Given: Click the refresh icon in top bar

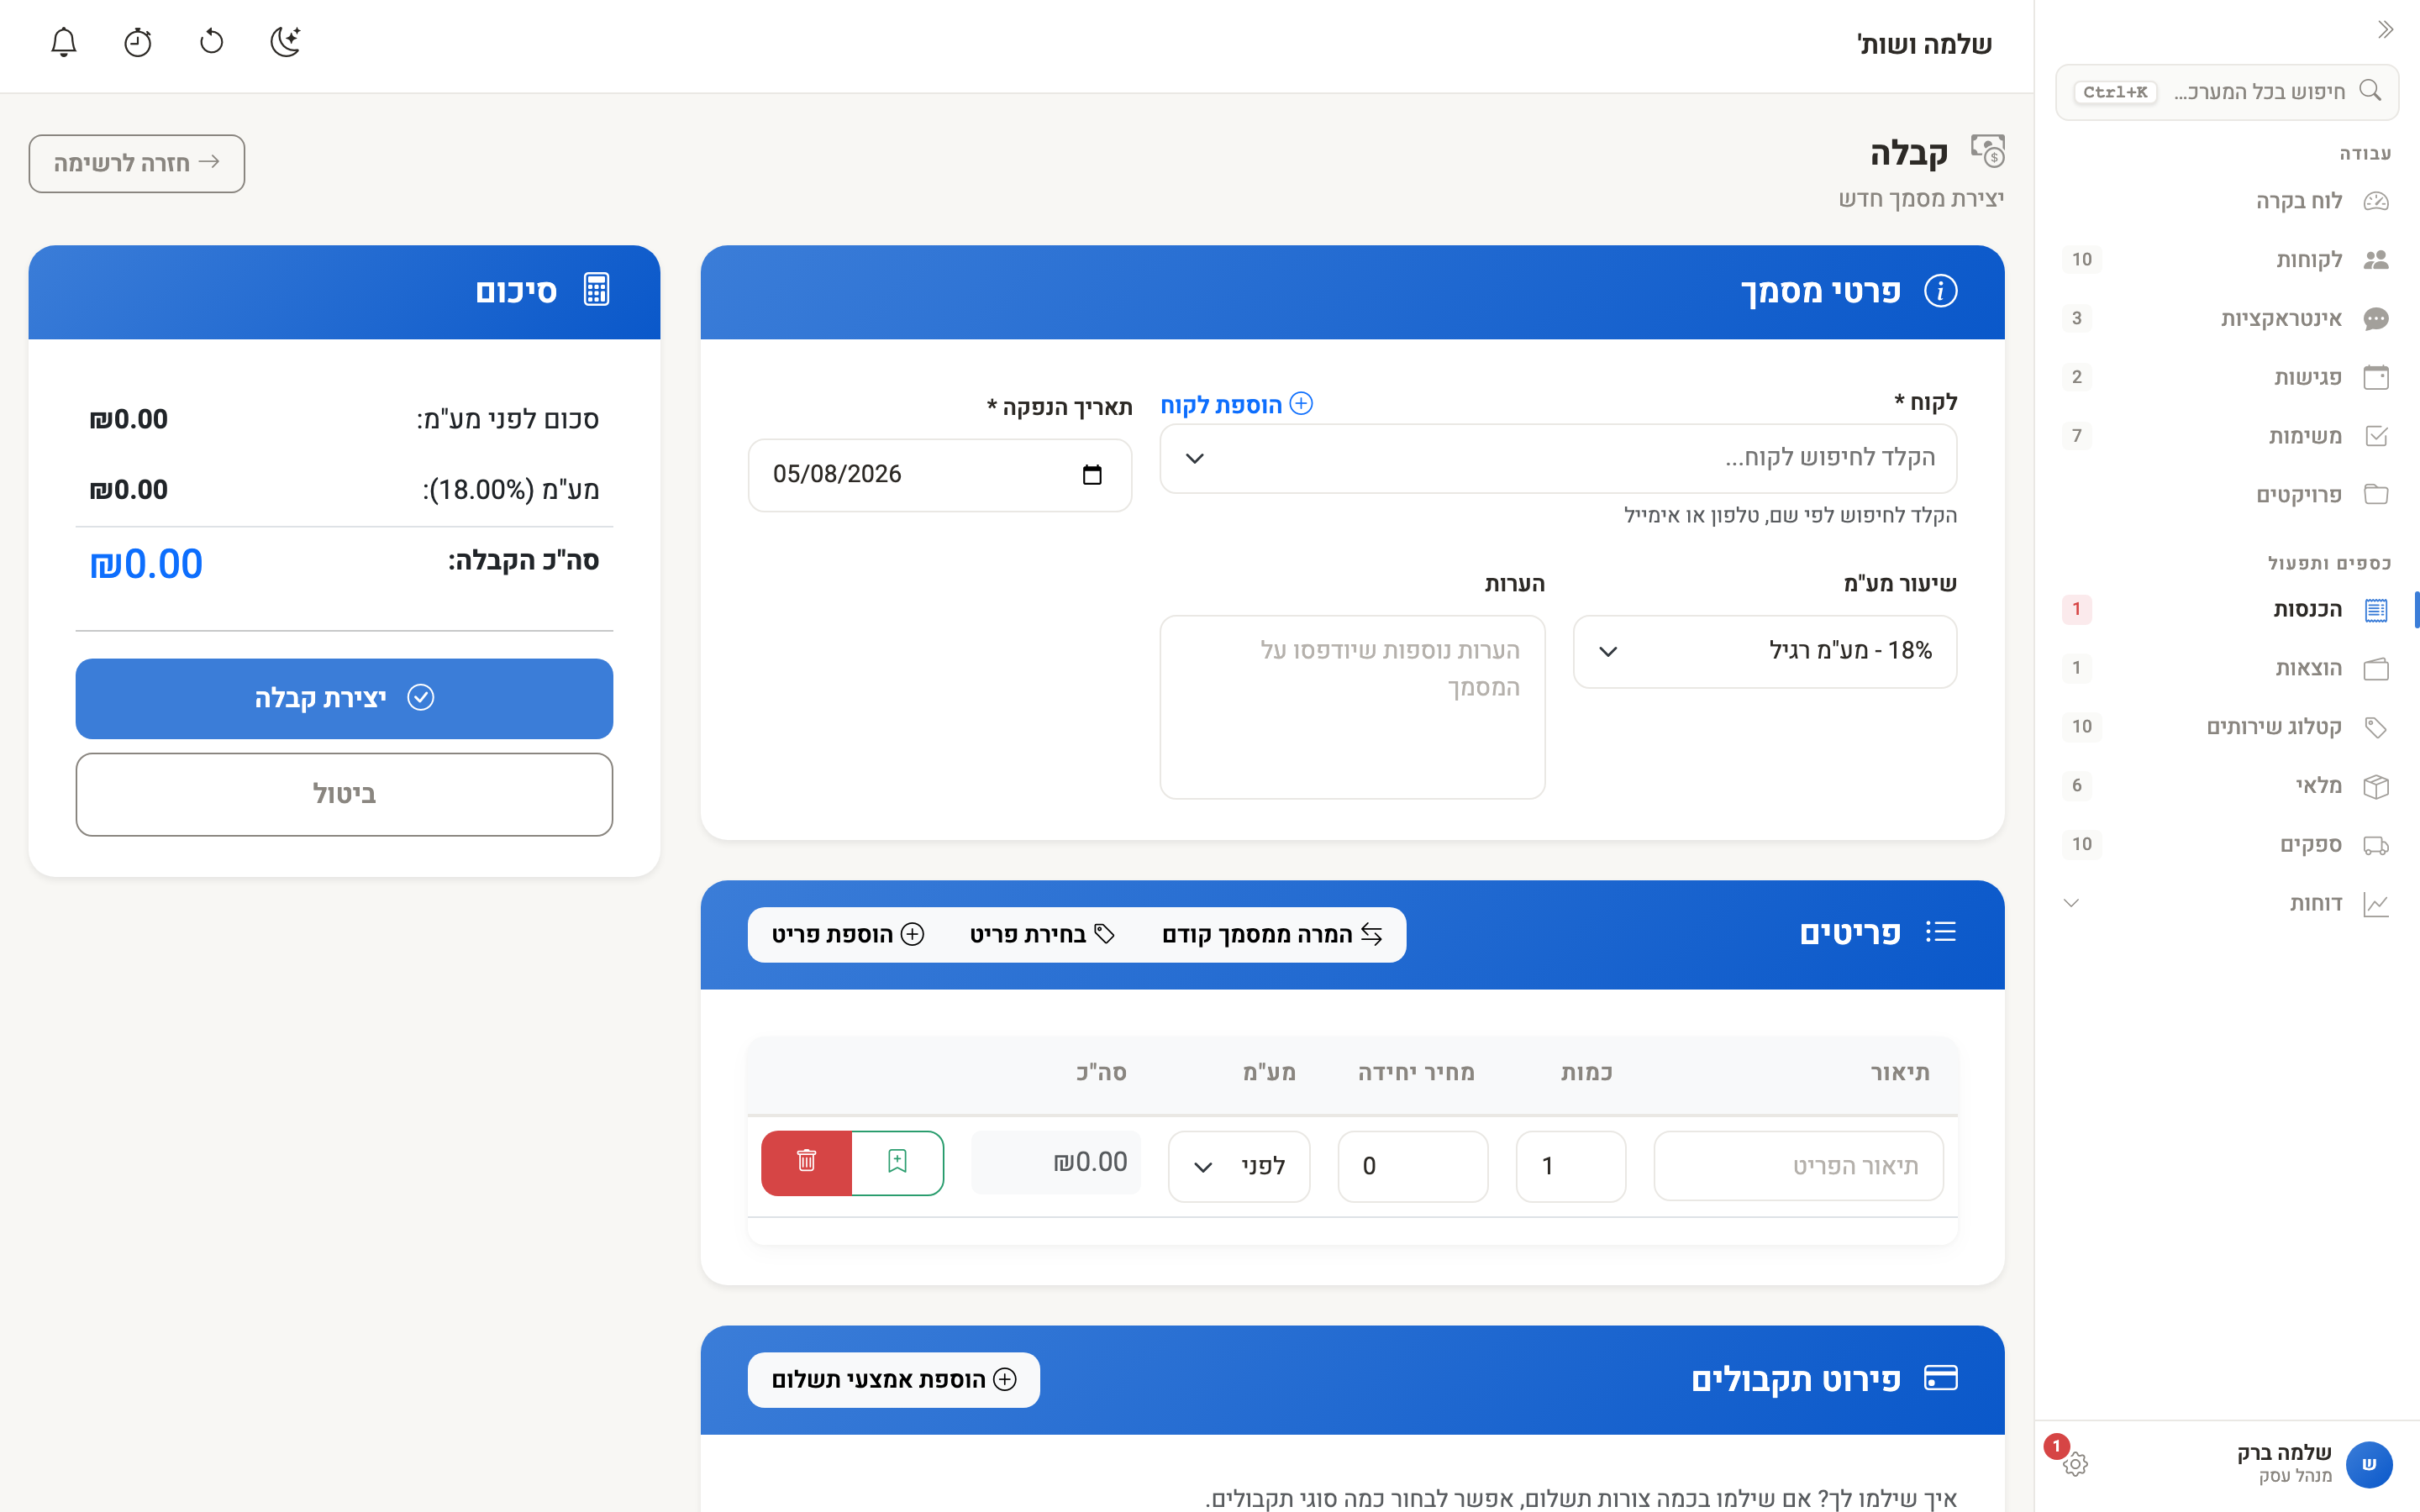Looking at the screenshot, I should pos(211,42).
